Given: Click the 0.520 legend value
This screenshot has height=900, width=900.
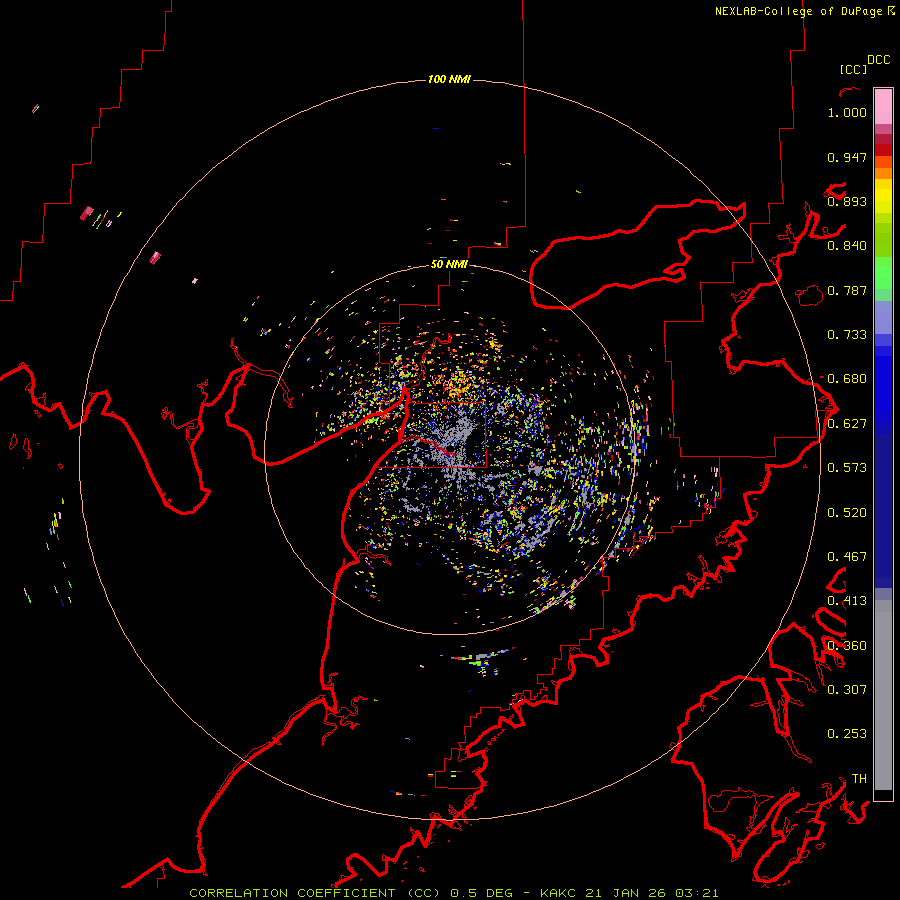Looking at the screenshot, I should point(847,513).
